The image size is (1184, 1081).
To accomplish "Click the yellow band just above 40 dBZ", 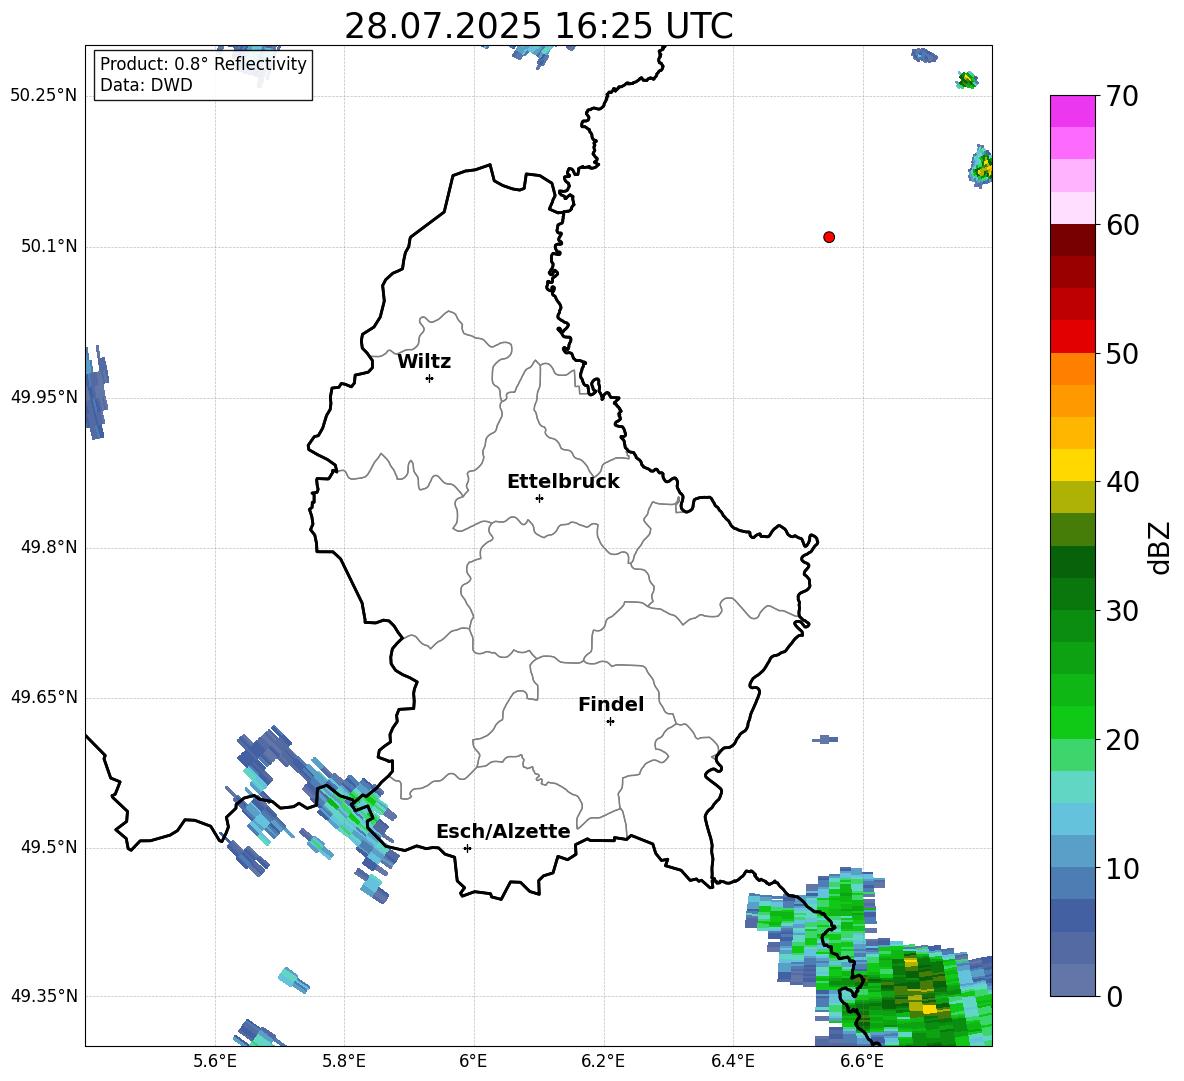I will pos(1072,465).
